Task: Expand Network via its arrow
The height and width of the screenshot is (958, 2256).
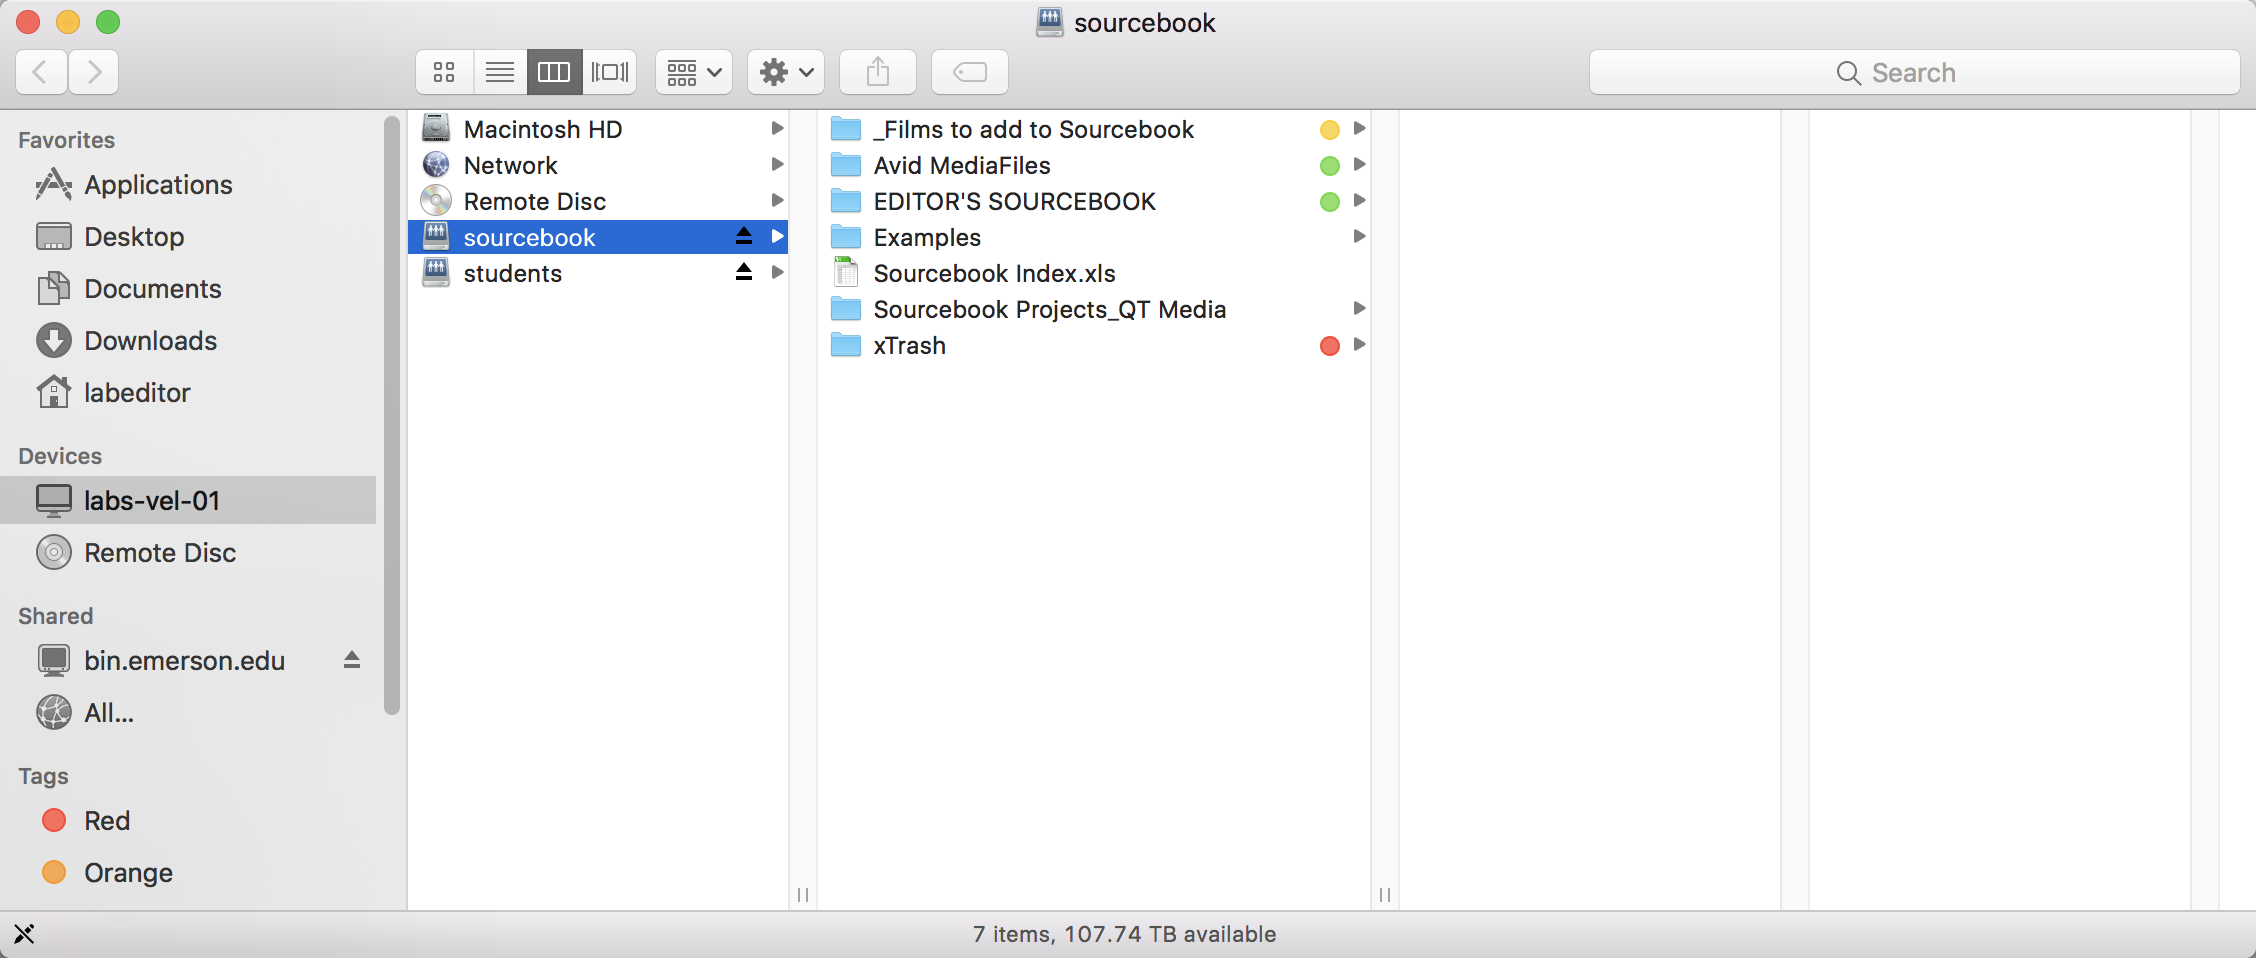Action: tap(777, 164)
